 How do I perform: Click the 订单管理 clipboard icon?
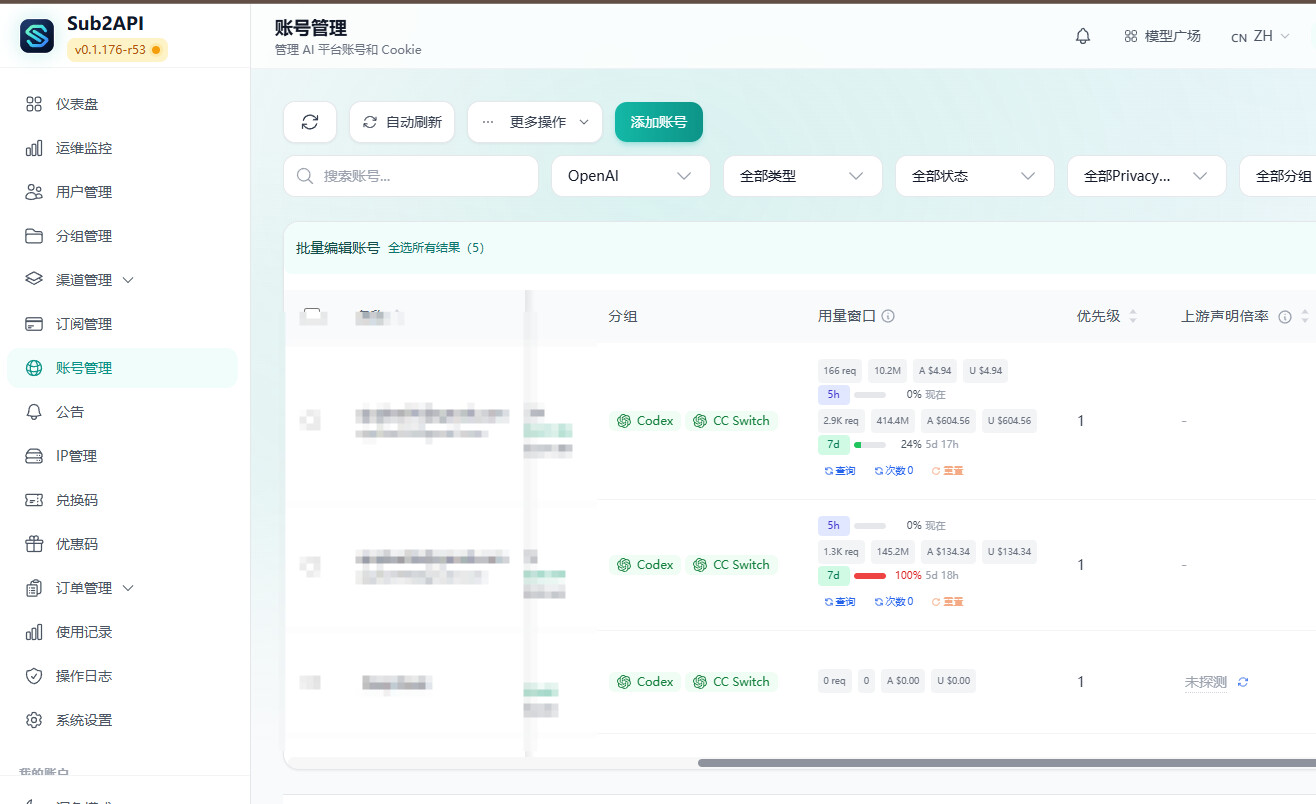(34, 588)
